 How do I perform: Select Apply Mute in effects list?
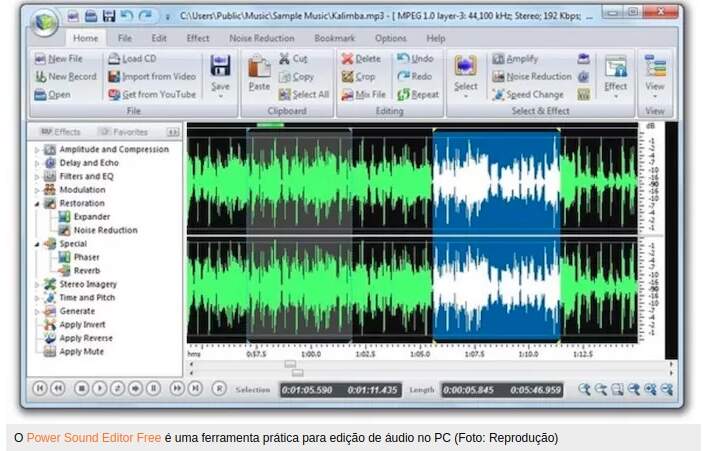point(82,351)
